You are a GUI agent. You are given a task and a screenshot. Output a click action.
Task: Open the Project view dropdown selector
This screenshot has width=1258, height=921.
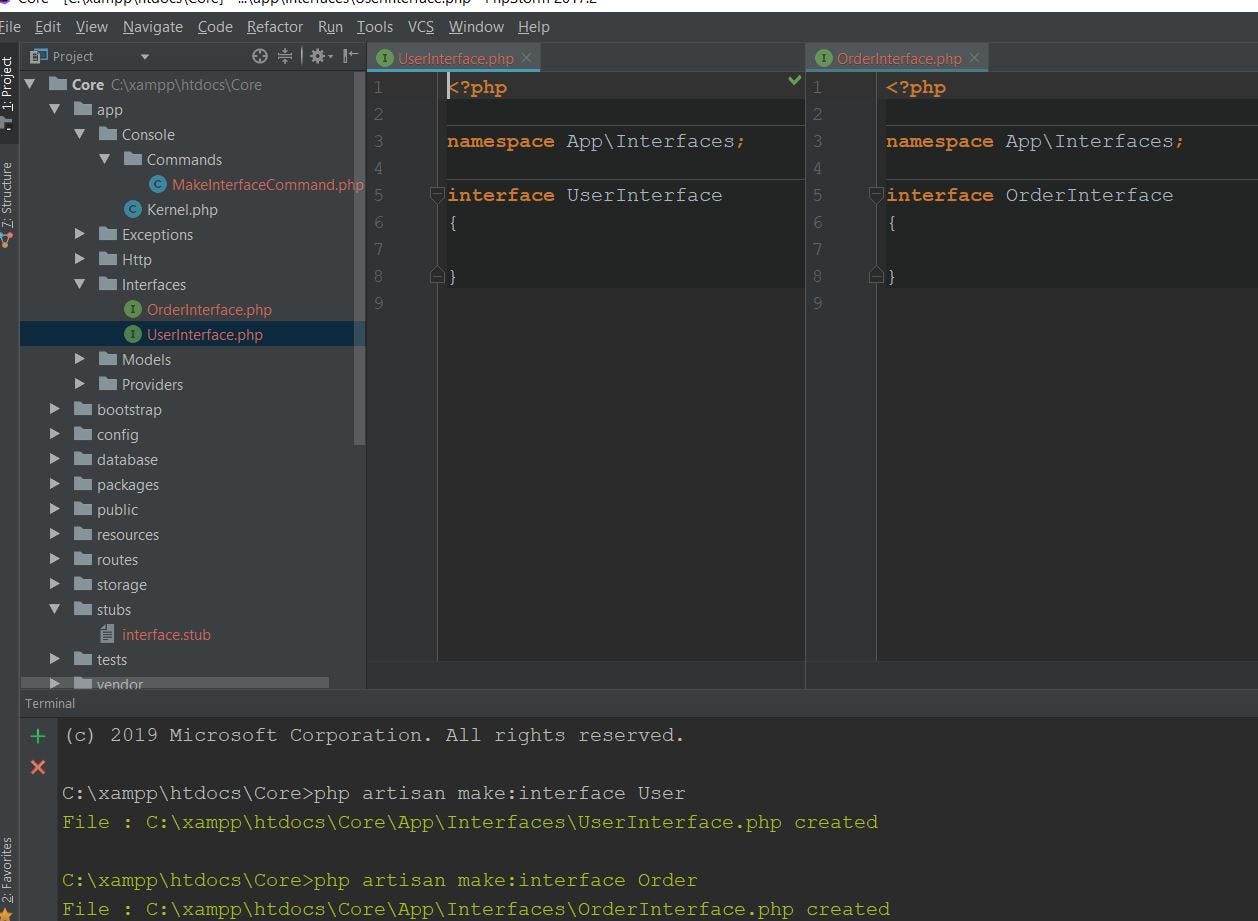coord(145,56)
